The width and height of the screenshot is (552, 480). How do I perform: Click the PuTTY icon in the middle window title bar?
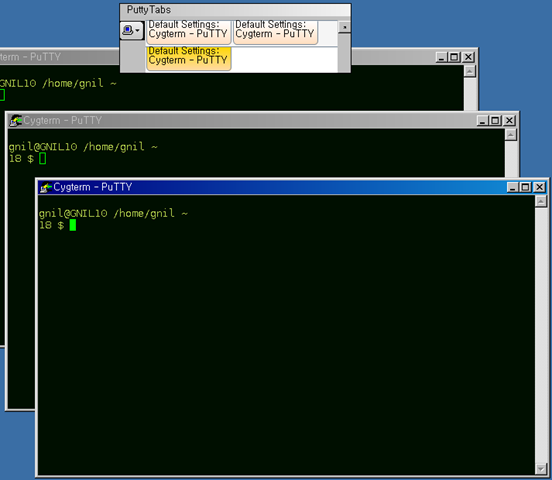point(15,120)
